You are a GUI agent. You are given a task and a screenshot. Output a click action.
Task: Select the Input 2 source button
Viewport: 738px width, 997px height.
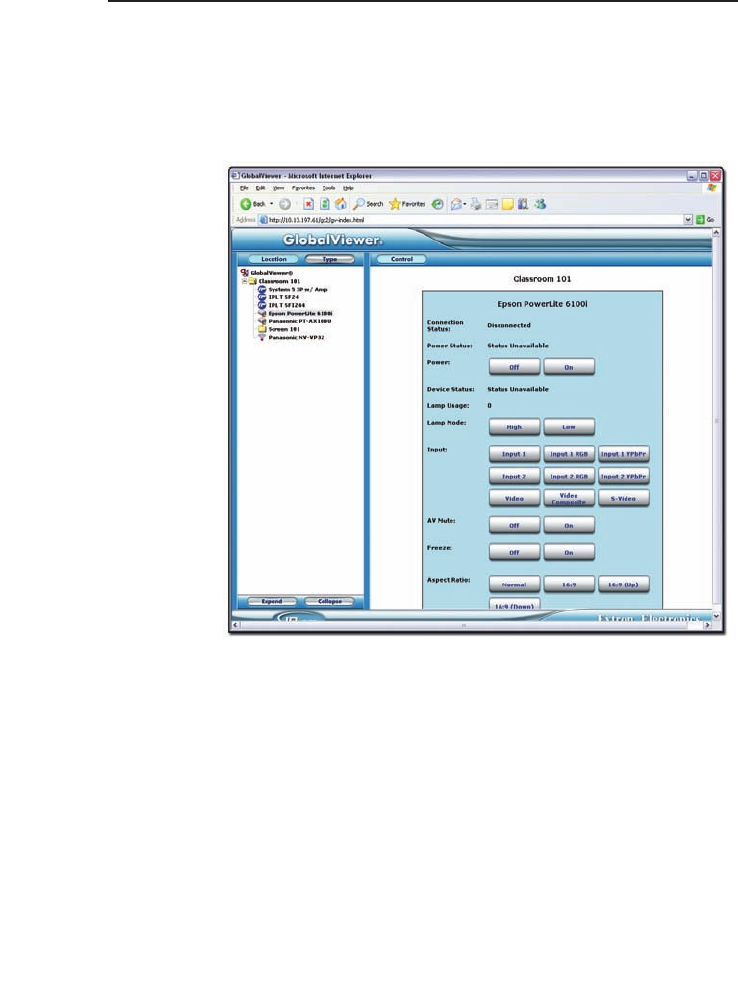(514, 476)
